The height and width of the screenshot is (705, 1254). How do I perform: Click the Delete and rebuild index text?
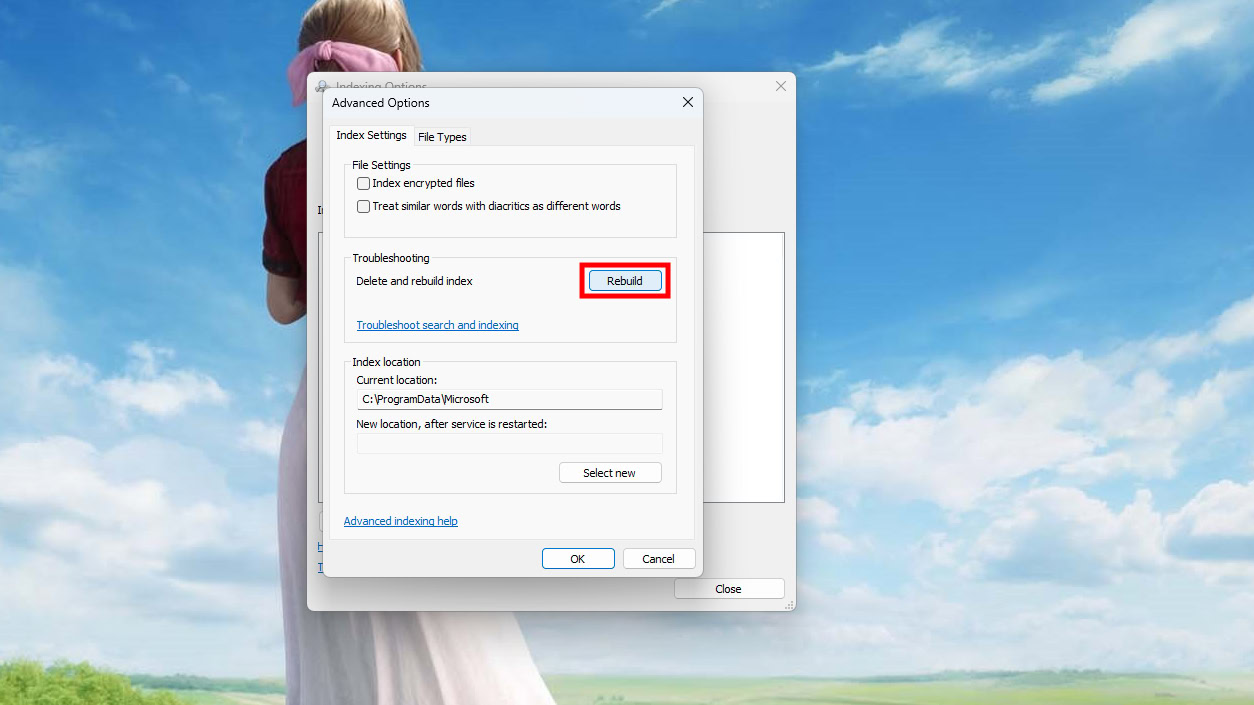415,281
